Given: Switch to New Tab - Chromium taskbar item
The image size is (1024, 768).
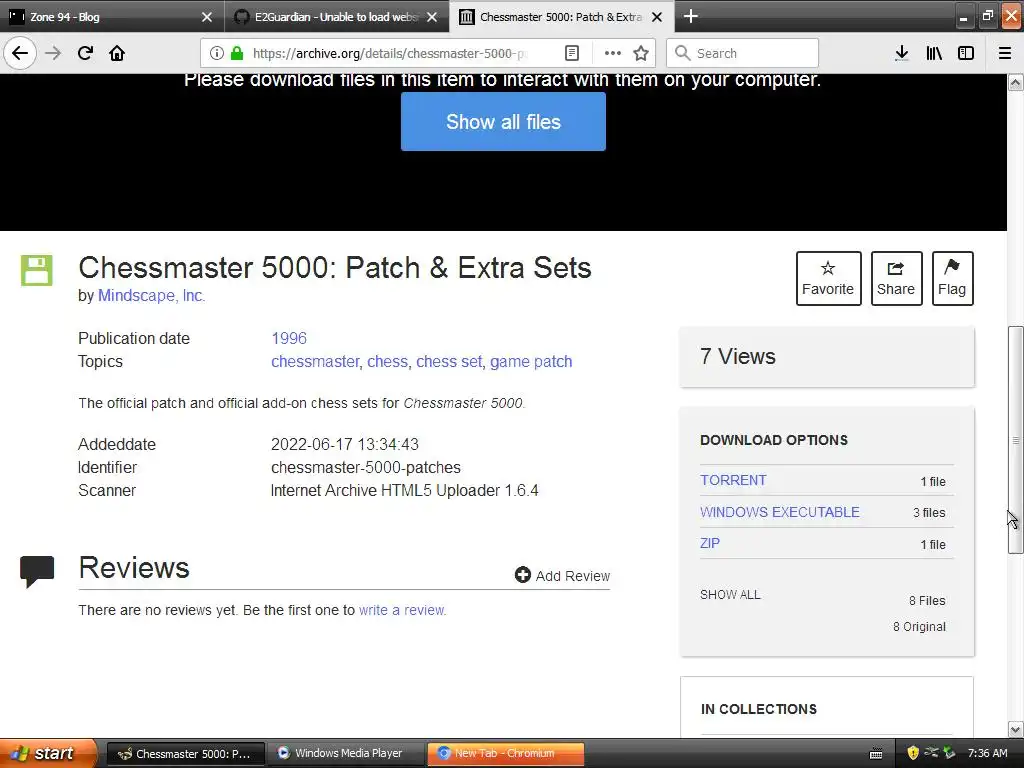Looking at the screenshot, I should coord(505,754).
